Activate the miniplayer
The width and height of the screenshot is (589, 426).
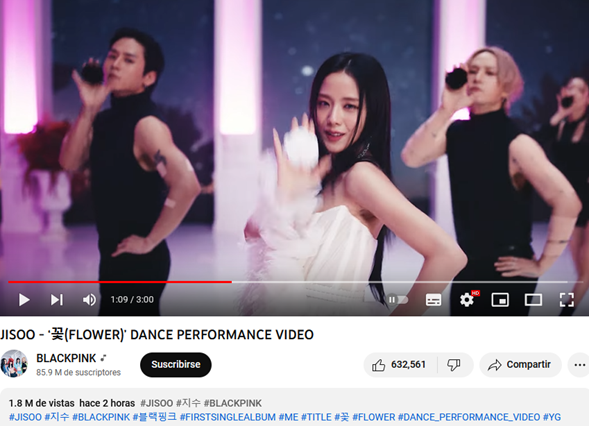500,300
